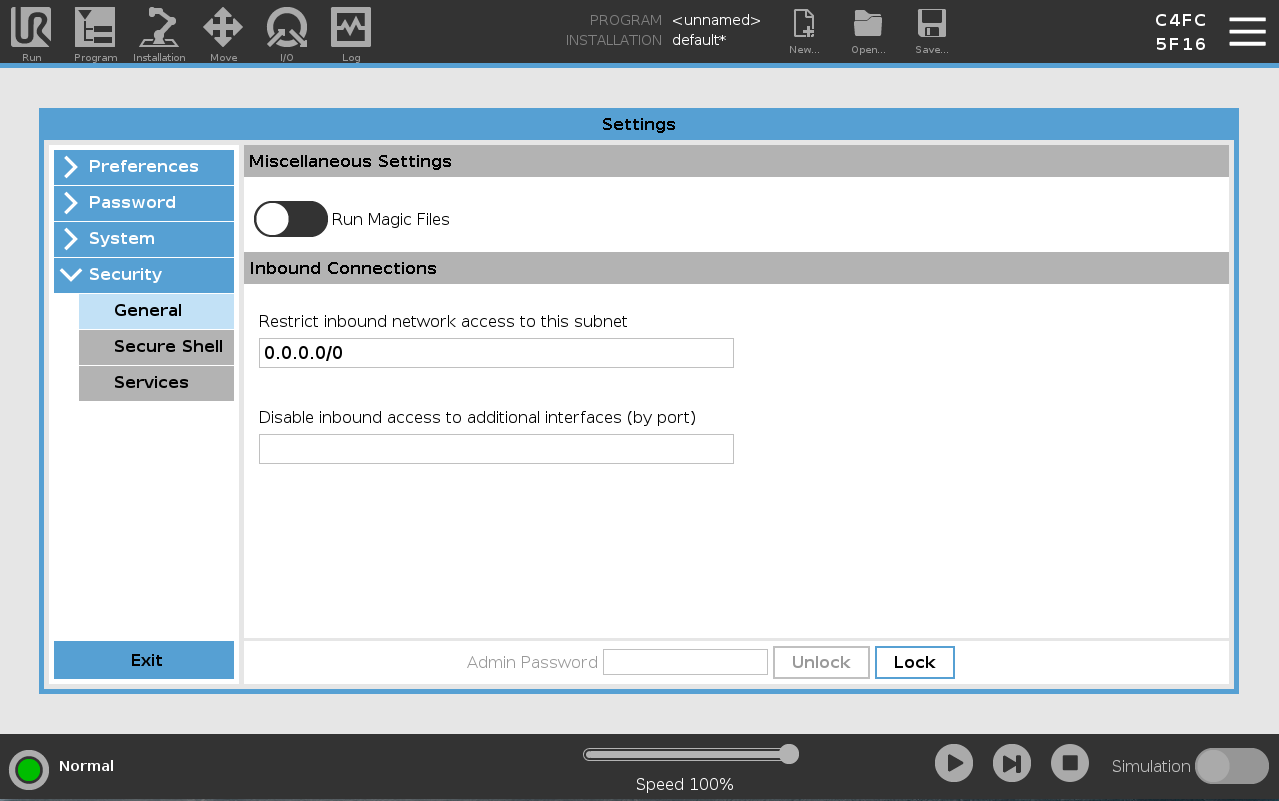Screen dimensions: 1279x801
Task: Expand the System settings section
Action: 143,238
